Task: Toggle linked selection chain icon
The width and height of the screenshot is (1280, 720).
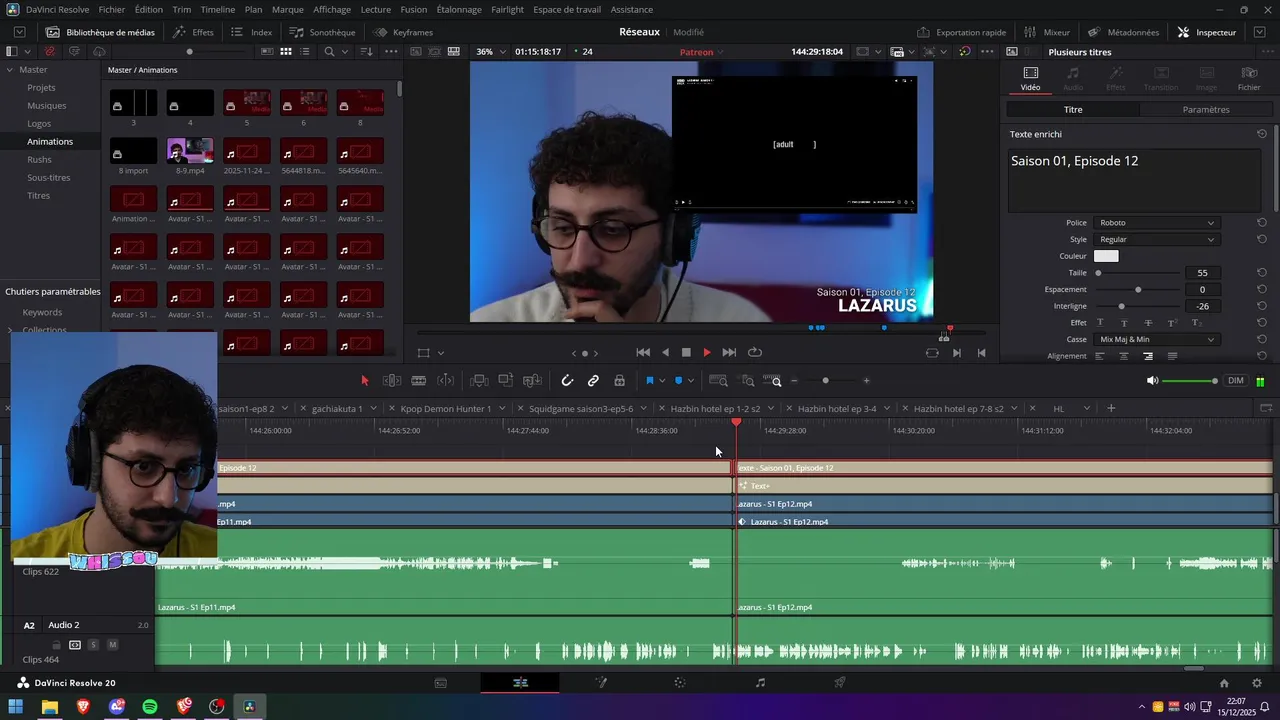Action: tap(593, 381)
